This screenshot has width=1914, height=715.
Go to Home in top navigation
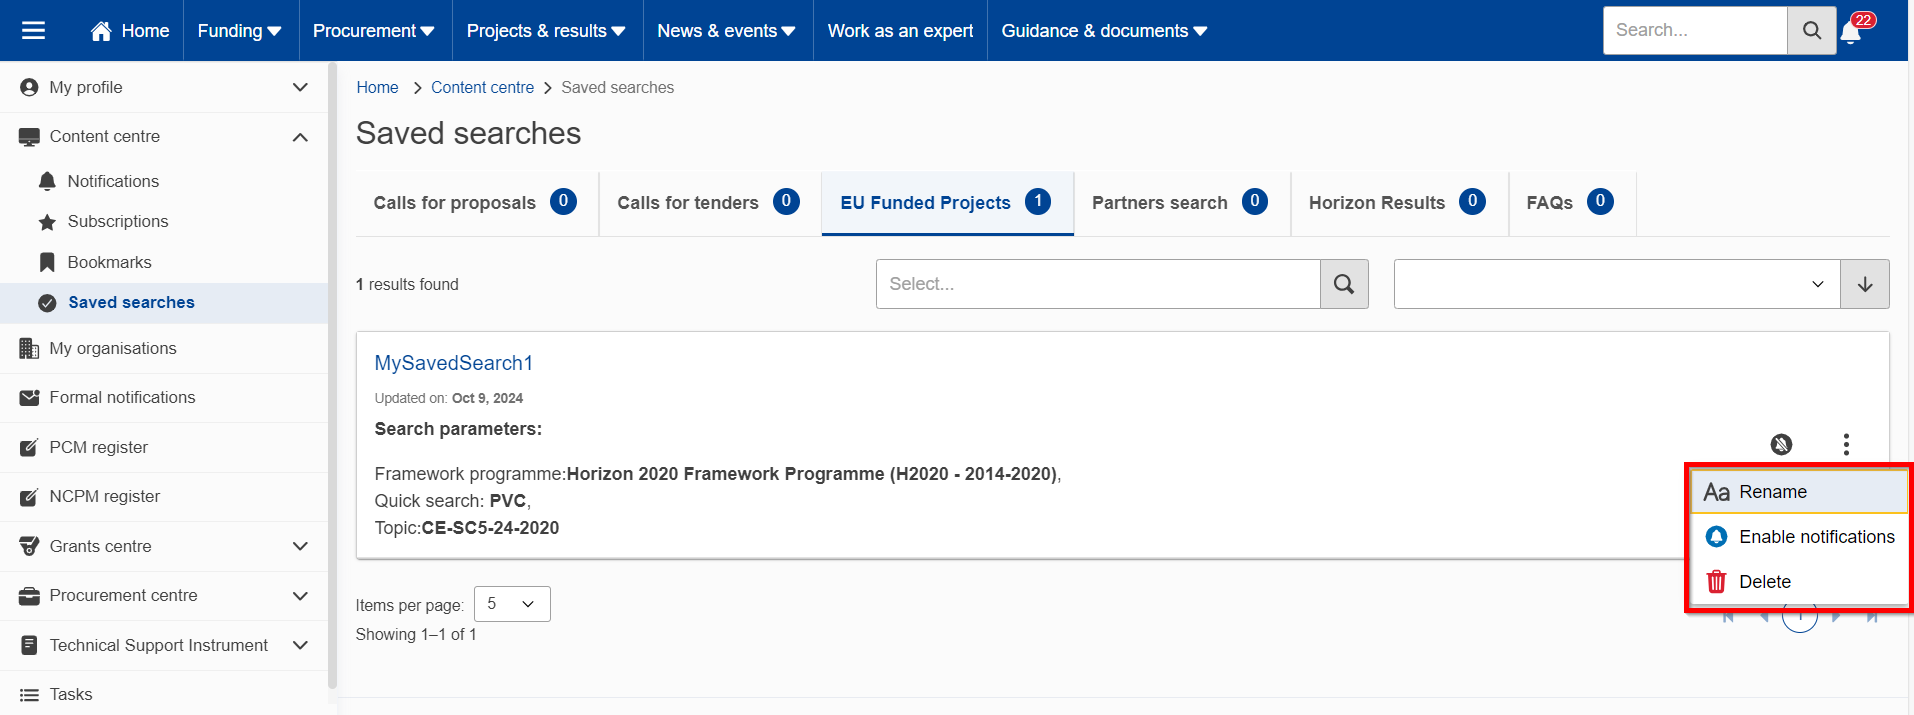tap(130, 31)
